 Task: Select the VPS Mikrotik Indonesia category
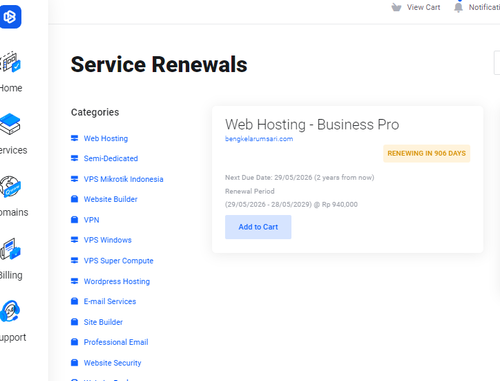(123, 179)
